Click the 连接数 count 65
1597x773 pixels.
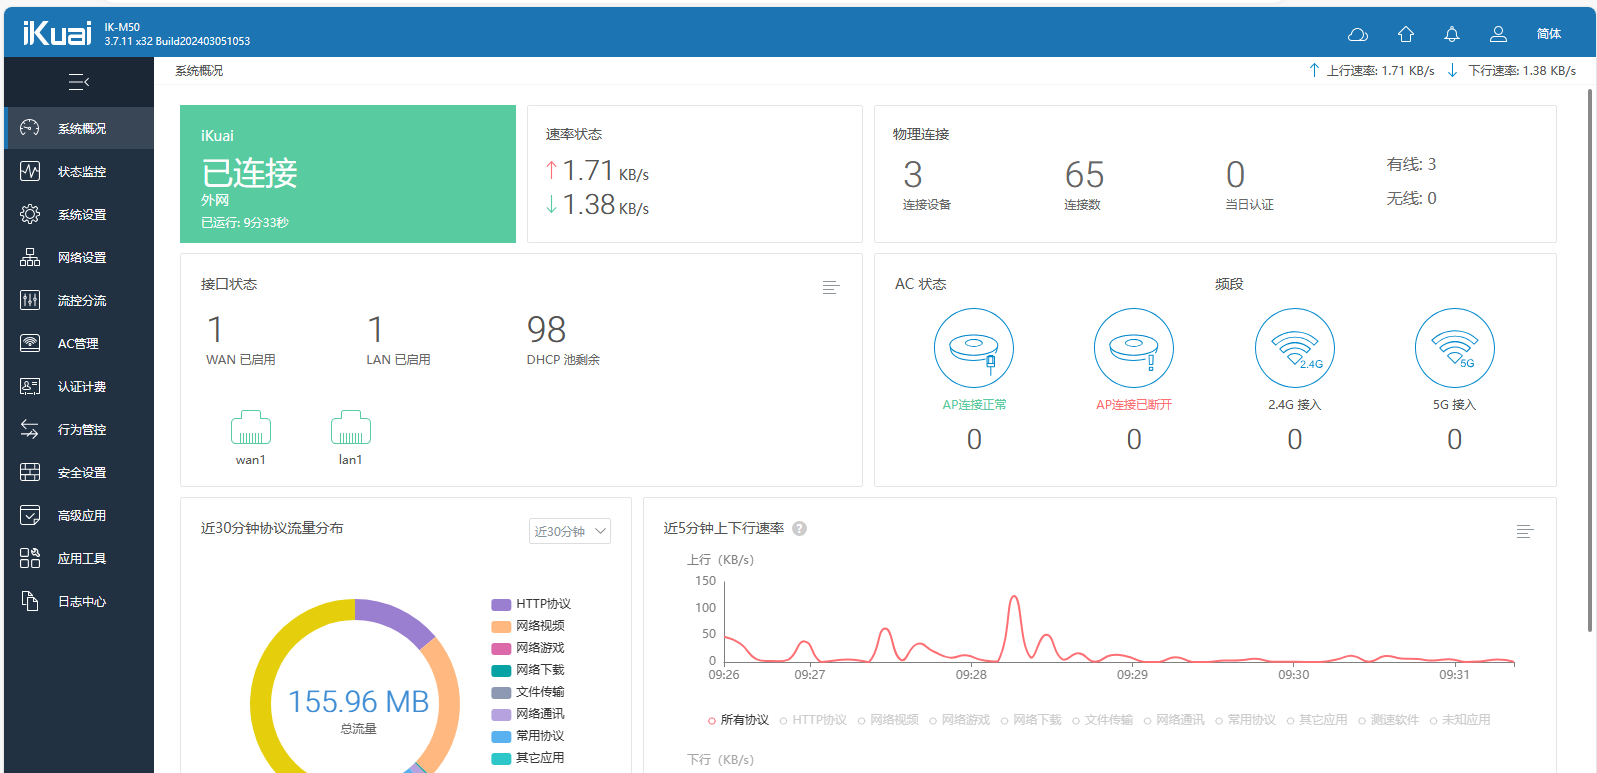1084,175
